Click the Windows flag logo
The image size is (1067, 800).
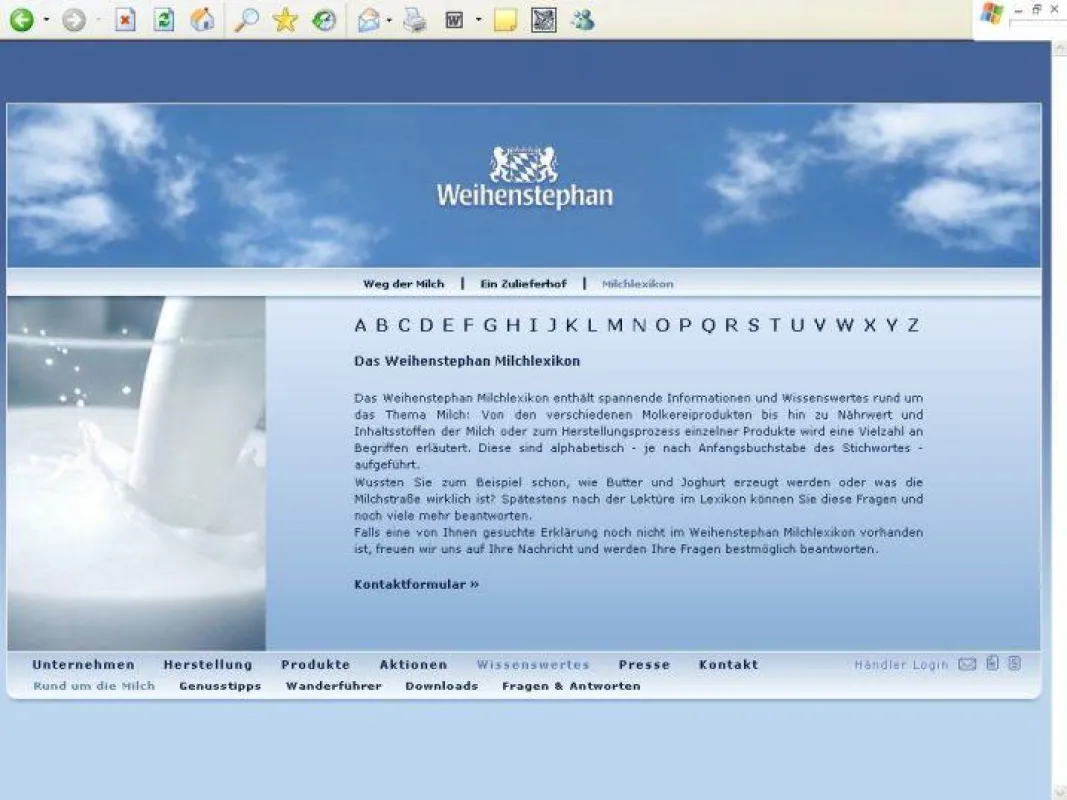click(x=991, y=14)
